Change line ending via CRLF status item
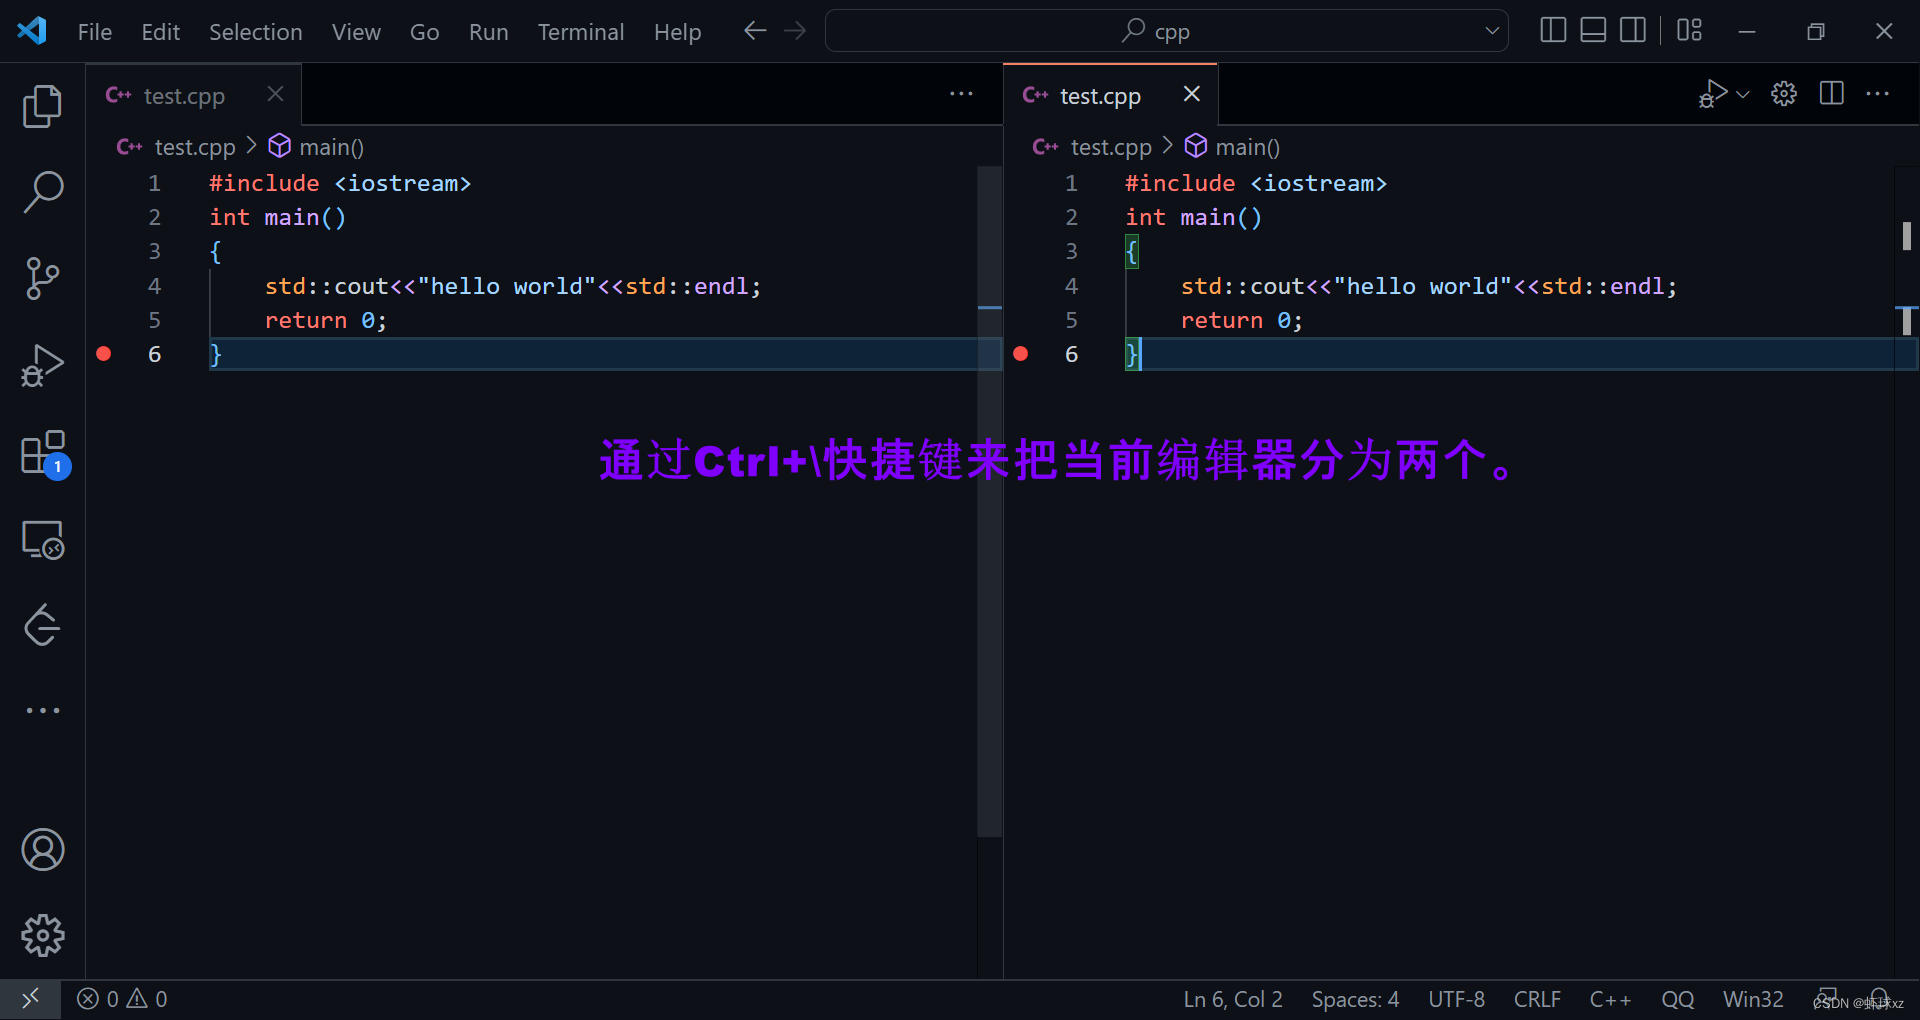The width and height of the screenshot is (1920, 1020). pyautogui.click(x=1537, y=999)
